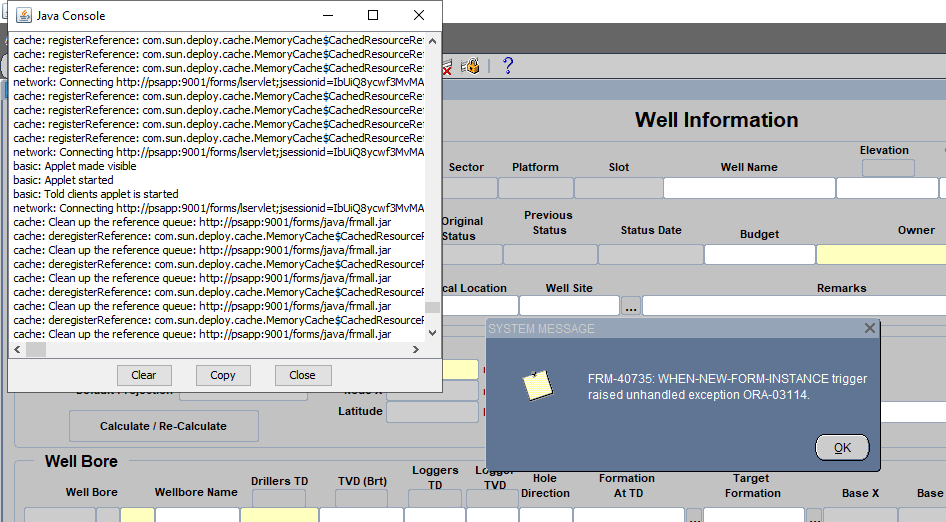The width and height of the screenshot is (946, 522).
Task: Click the red X delete record toolbar icon
Action: [x=447, y=68]
